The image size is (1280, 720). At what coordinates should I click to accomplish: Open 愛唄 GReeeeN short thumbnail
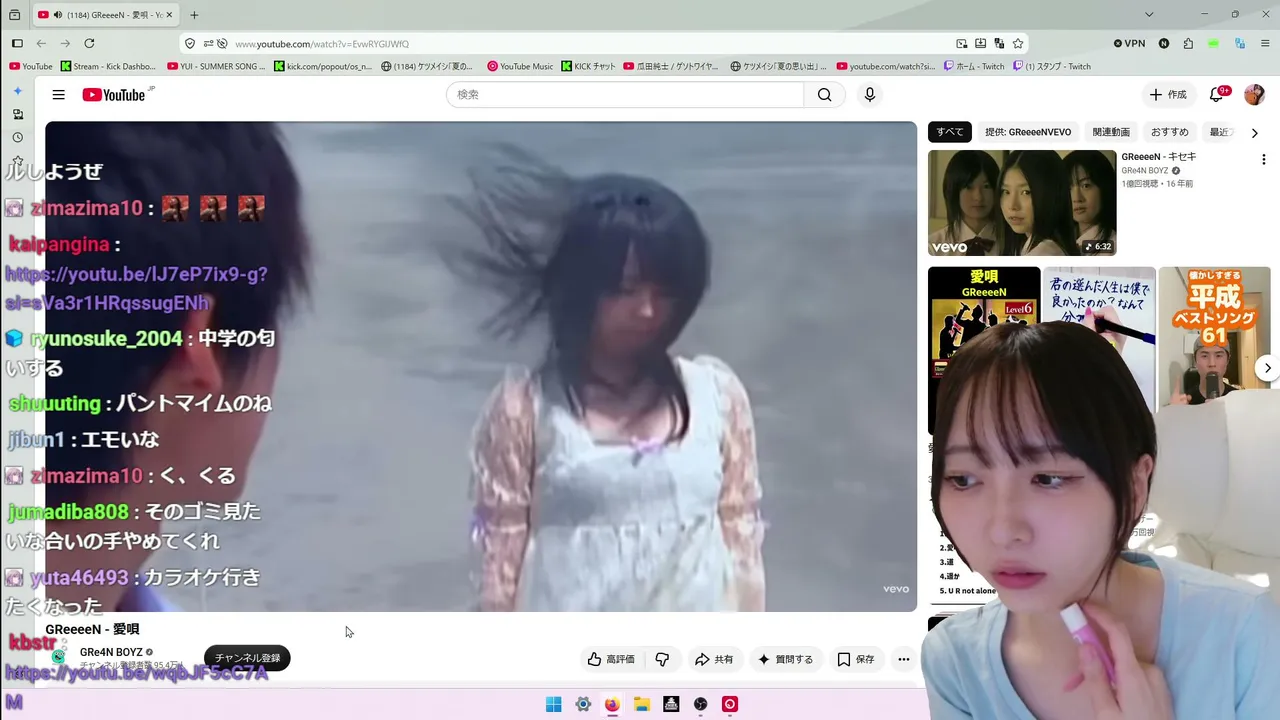click(x=984, y=350)
